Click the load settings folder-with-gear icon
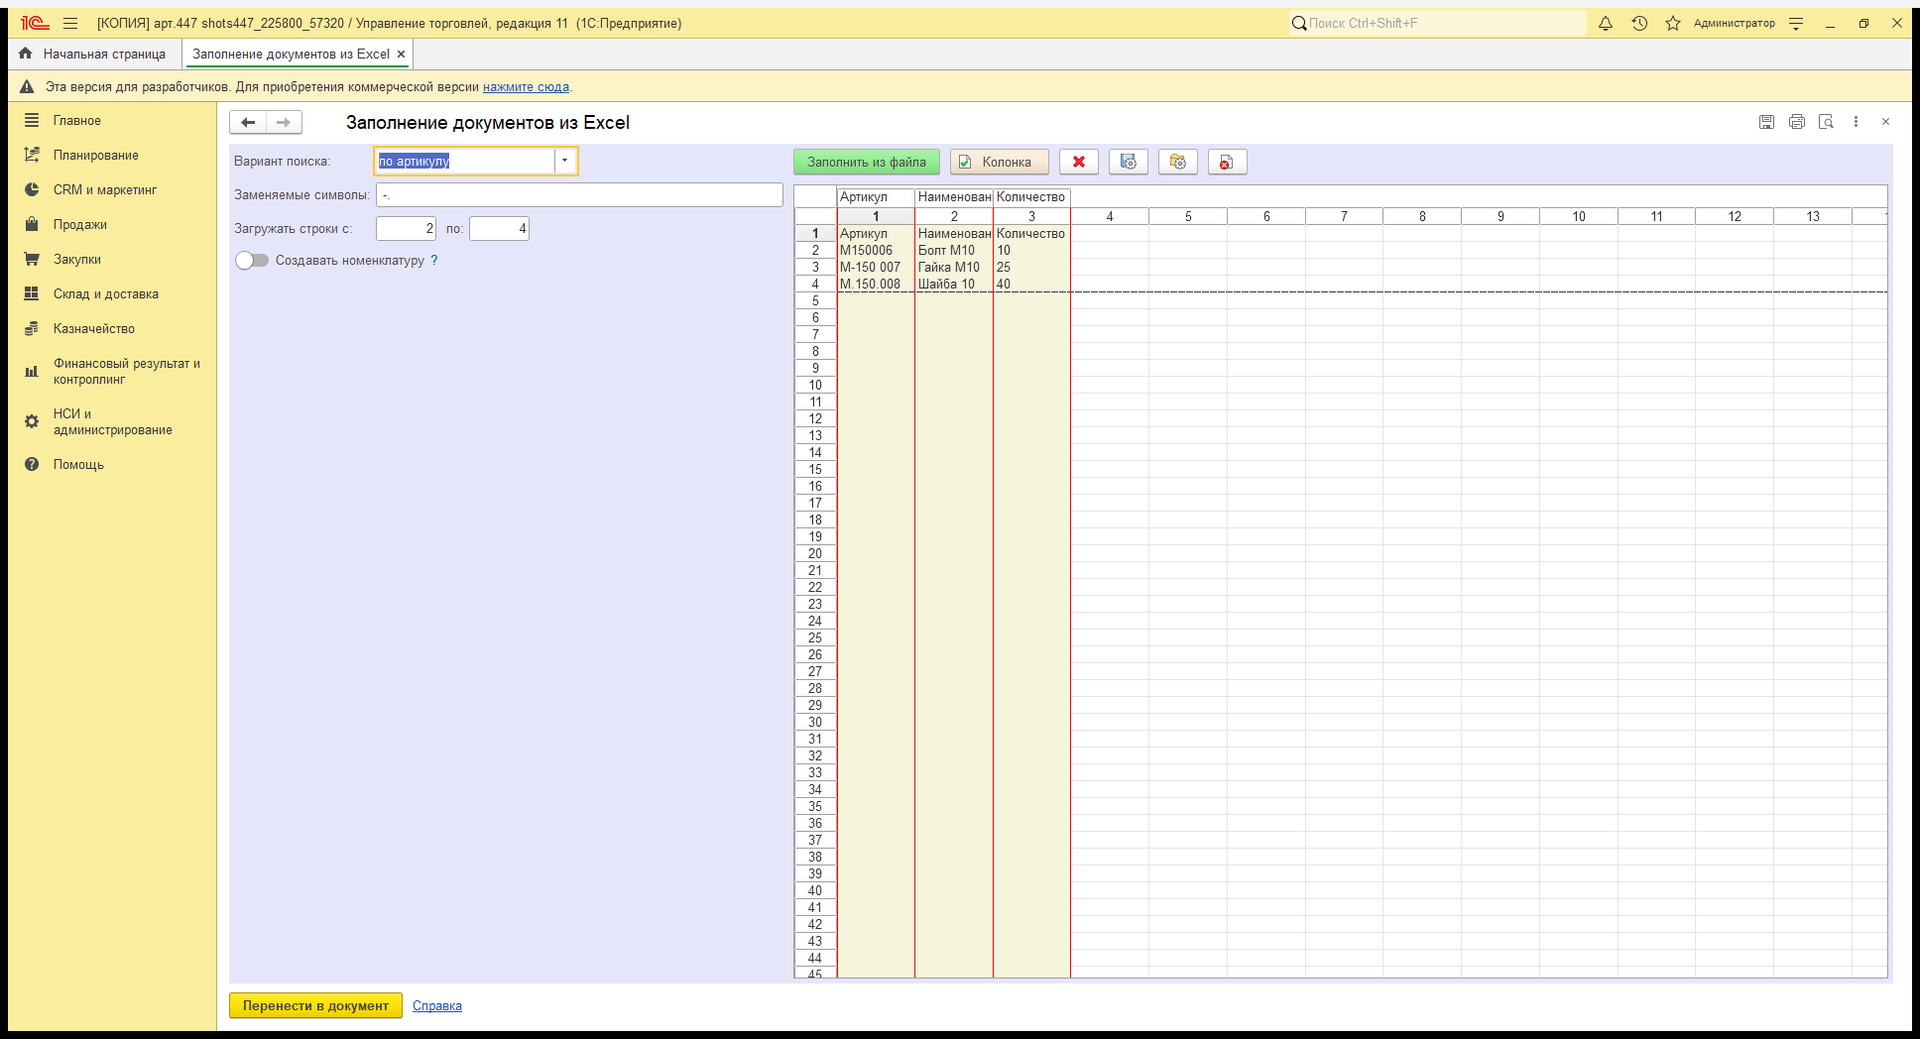This screenshot has width=1920, height=1039. (x=1178, y=162)
